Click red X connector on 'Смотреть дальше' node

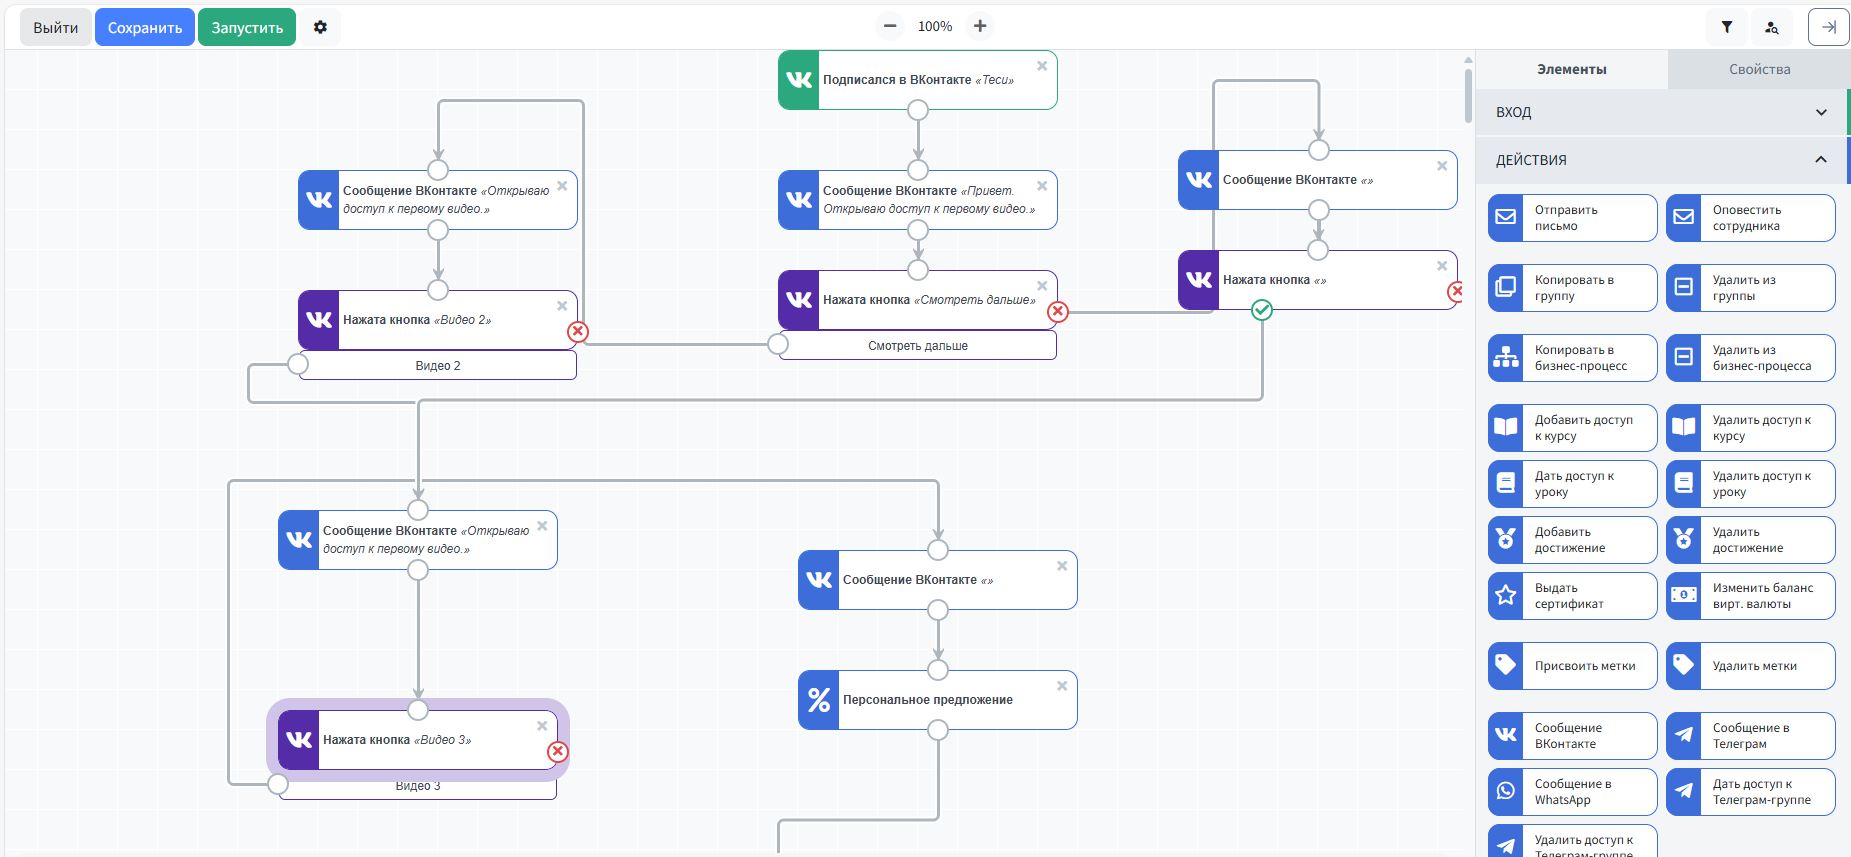click(x=1058, y=312)
